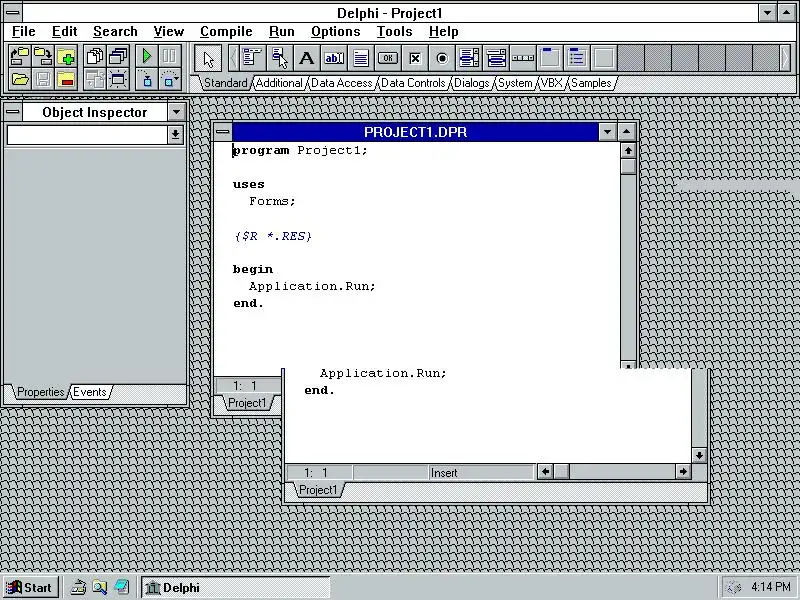Open the Delphi main window control menu box
Image resolution: width=800 pixels, height=600 pixels.
(x=13, y=13)
